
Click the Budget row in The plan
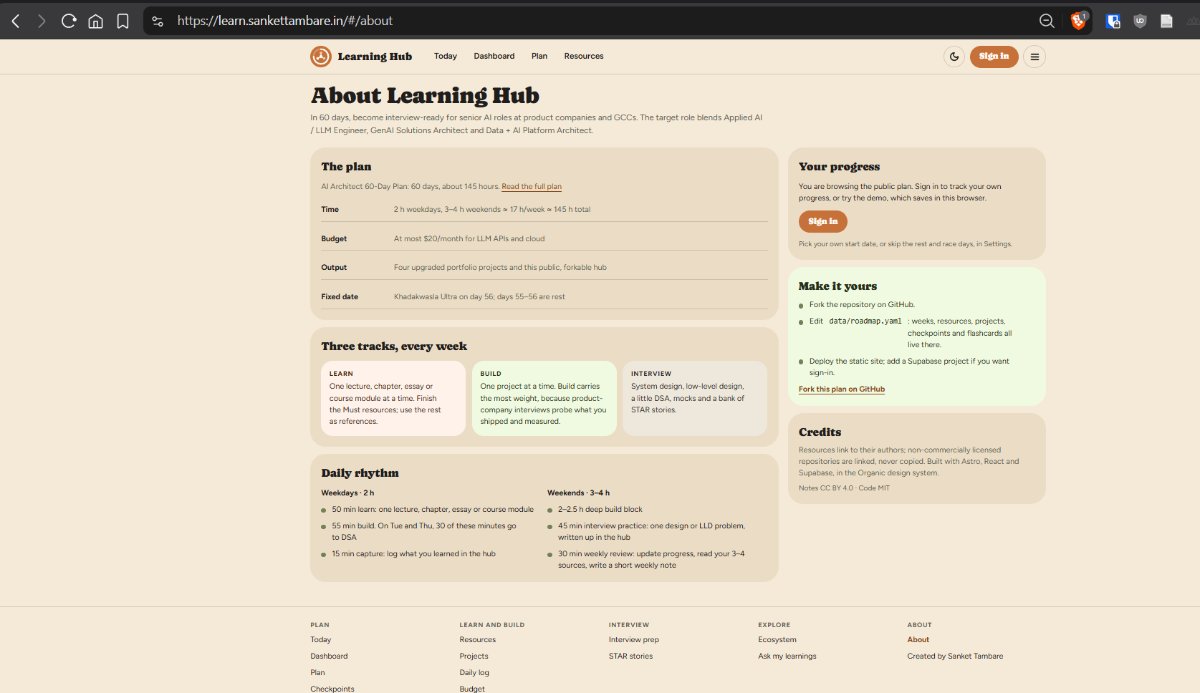[x=544, y=238]
